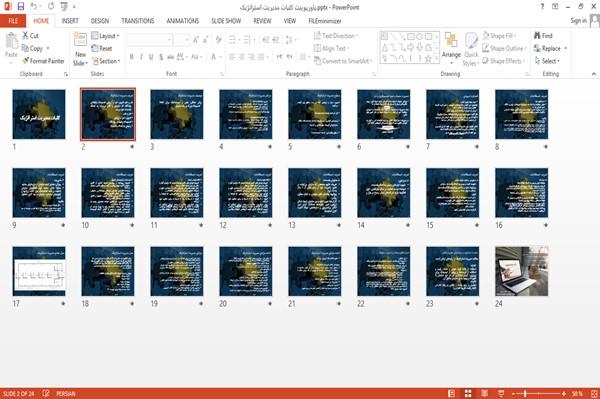Viewport: 600px width, 399px height.
Task: Expand the Section dropdown
Action: point(106,61)
